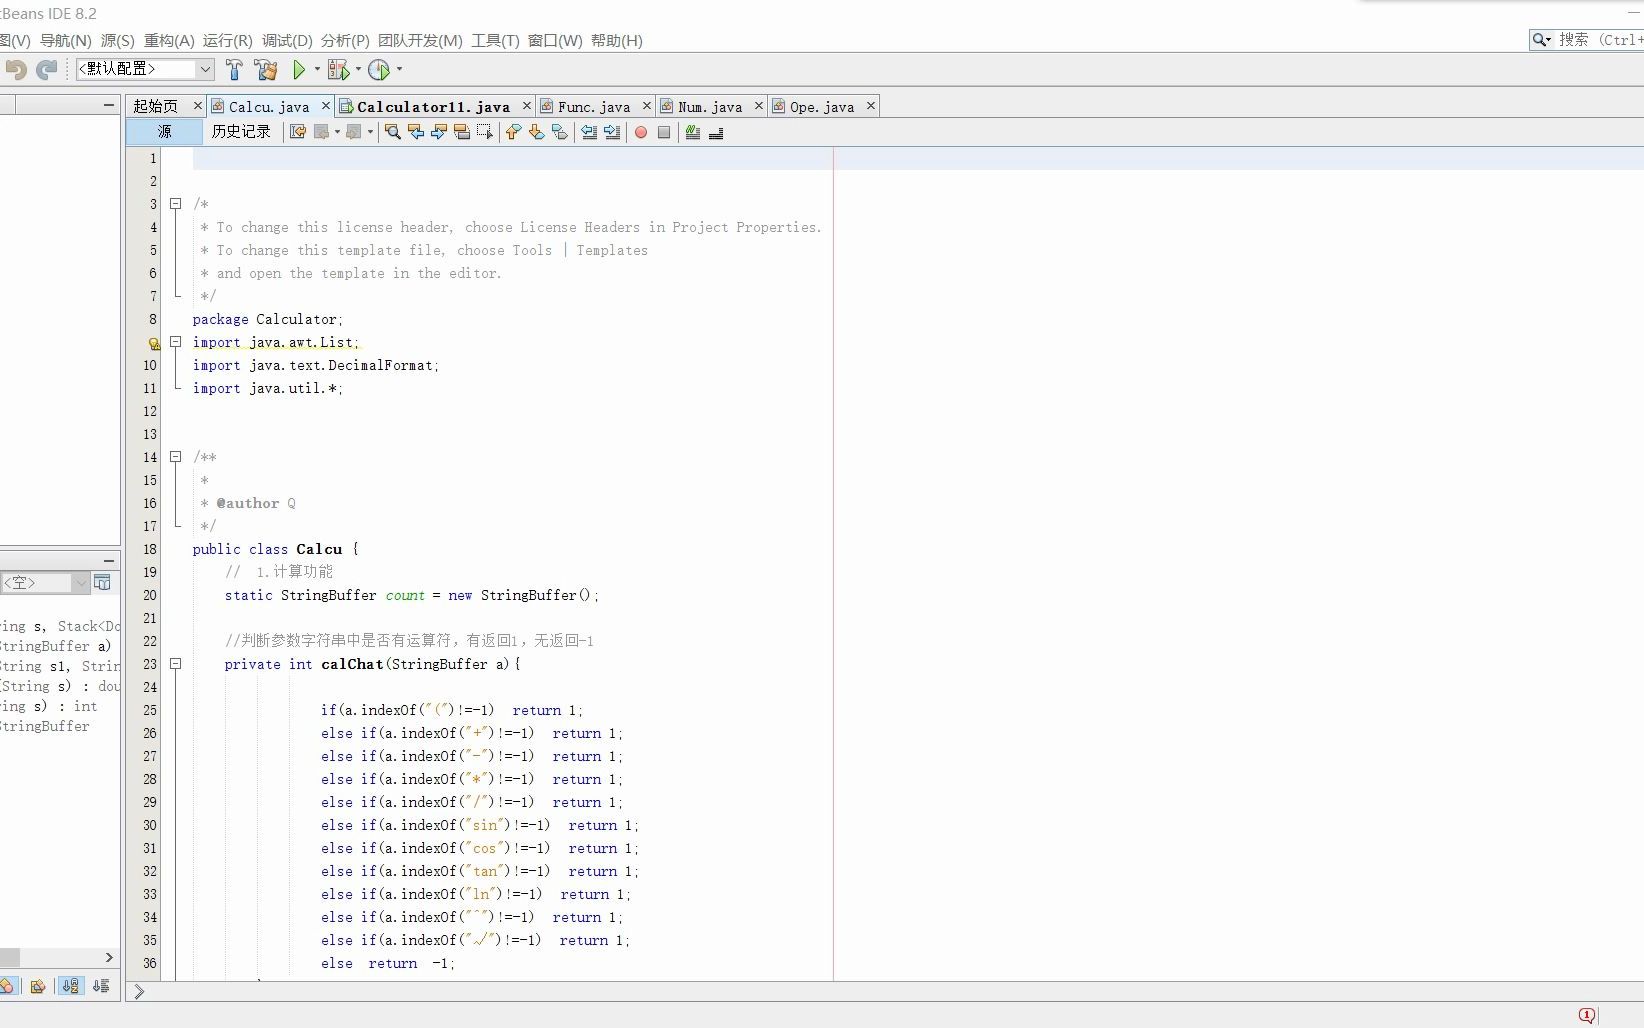Minimize the upper left panel
1644x1028 pixels.
[x=108, y=105]
